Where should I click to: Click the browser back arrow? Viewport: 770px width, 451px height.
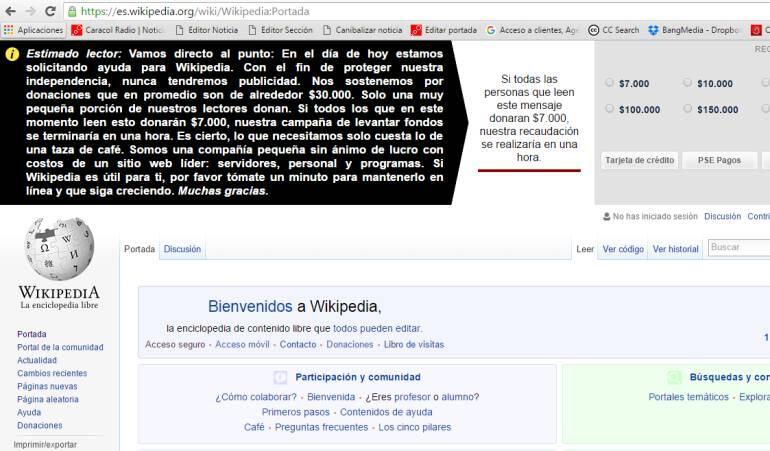coord(10,11)
